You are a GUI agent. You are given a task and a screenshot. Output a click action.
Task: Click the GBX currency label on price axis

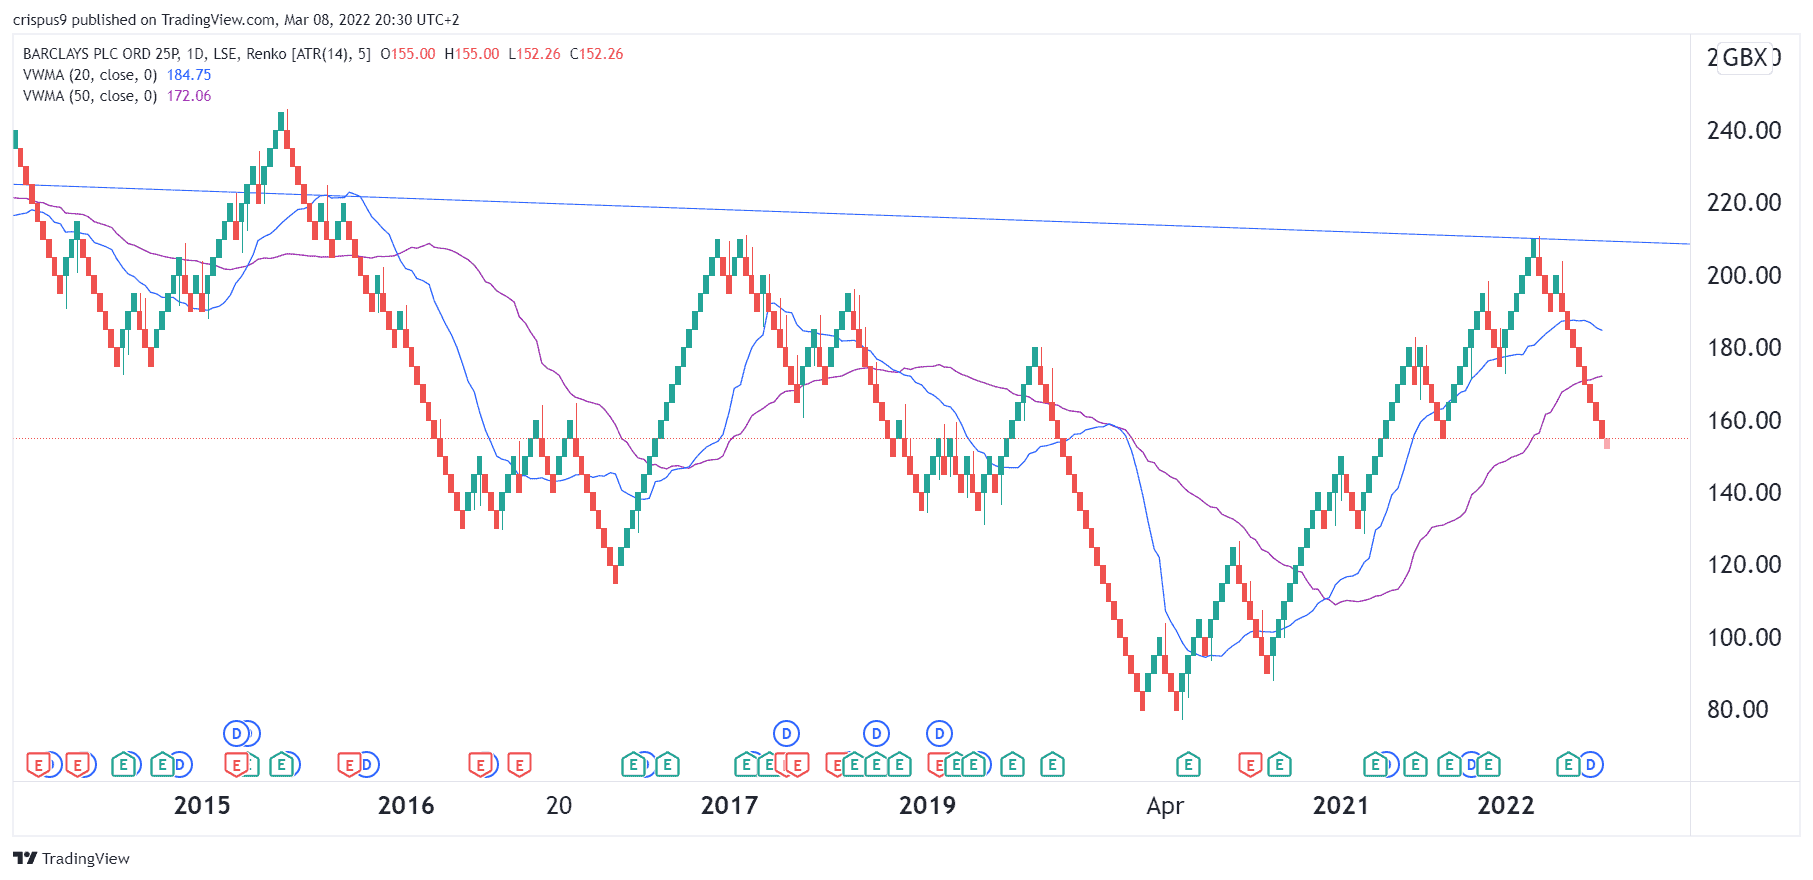[1744, 58]
